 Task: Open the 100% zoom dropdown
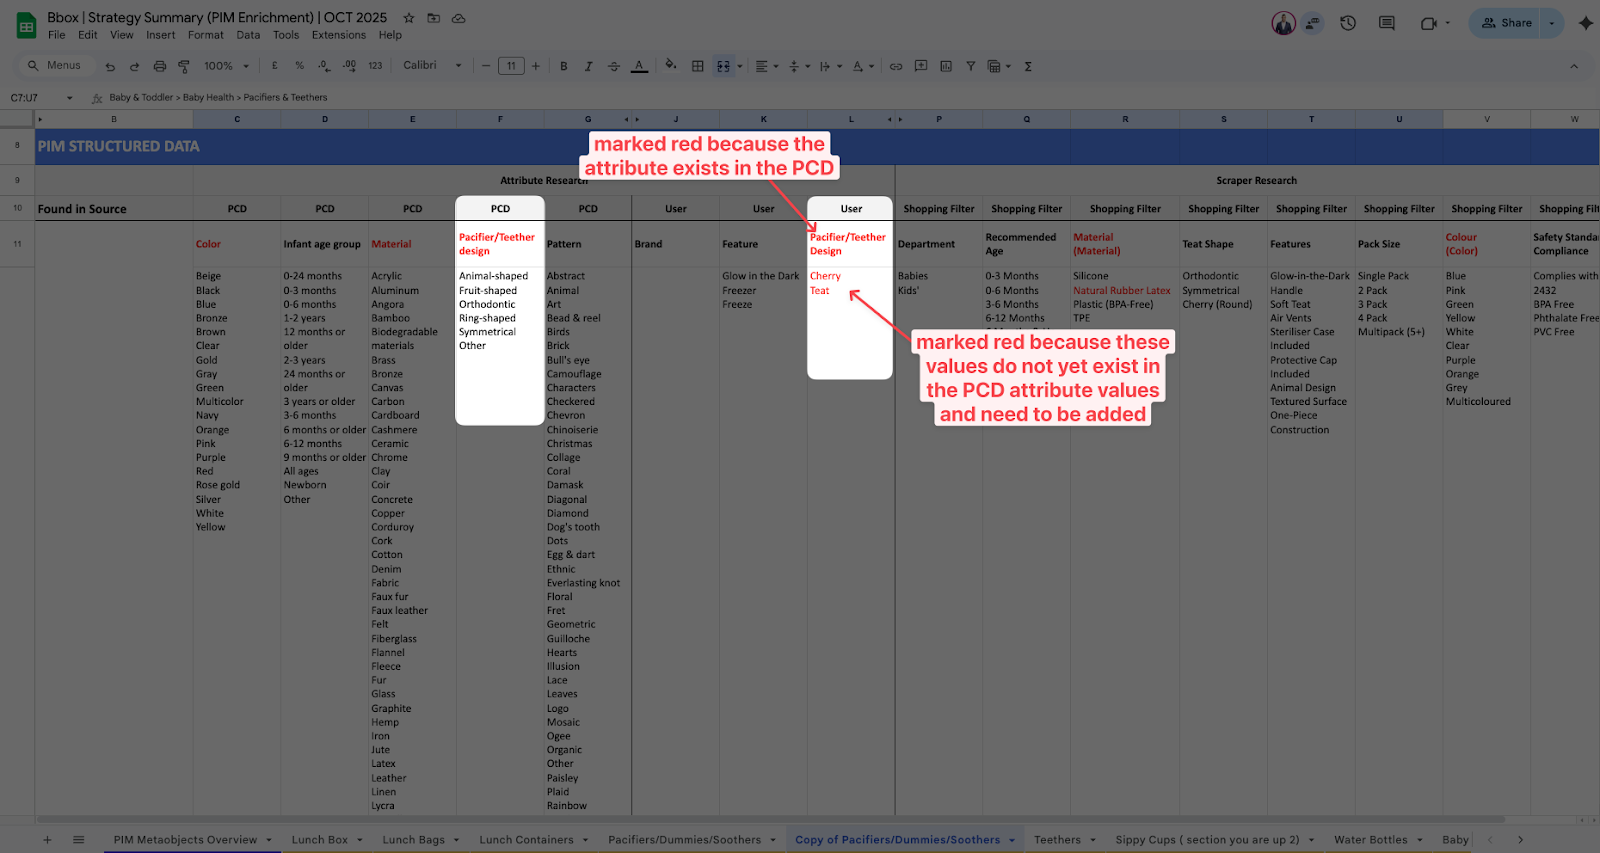pos(226,66)
